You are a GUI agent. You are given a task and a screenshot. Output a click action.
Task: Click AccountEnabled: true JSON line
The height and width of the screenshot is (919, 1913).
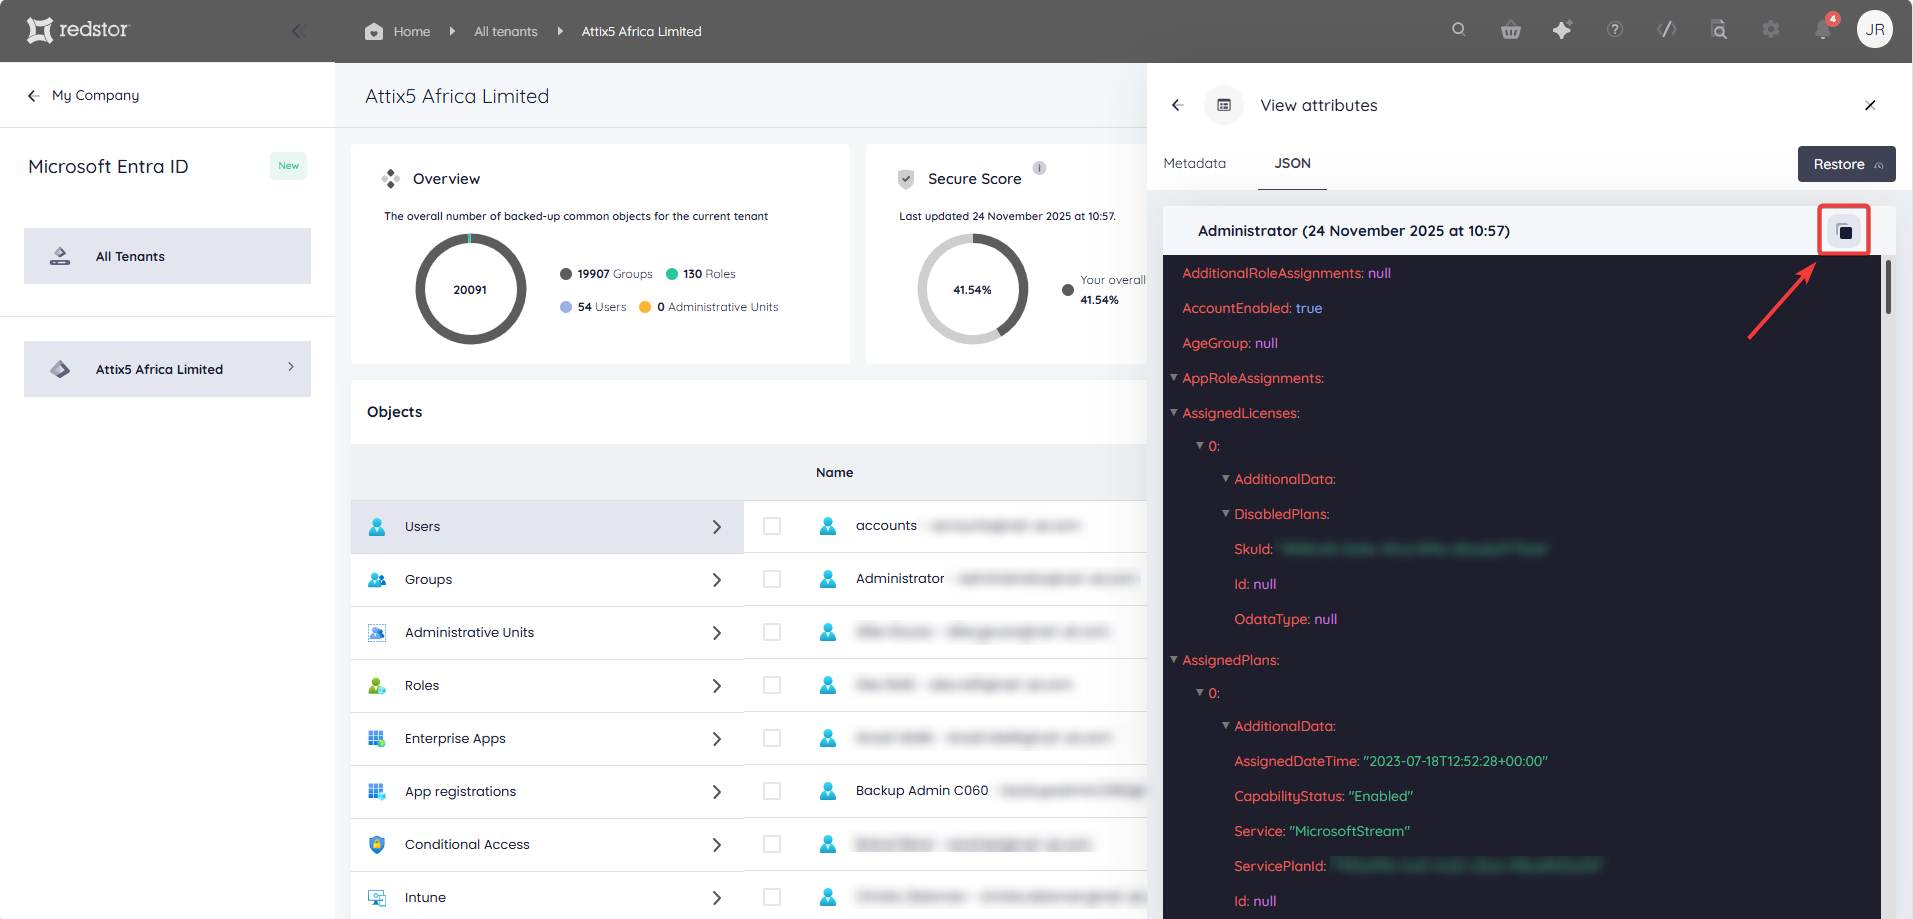(x=1252, y=308)
